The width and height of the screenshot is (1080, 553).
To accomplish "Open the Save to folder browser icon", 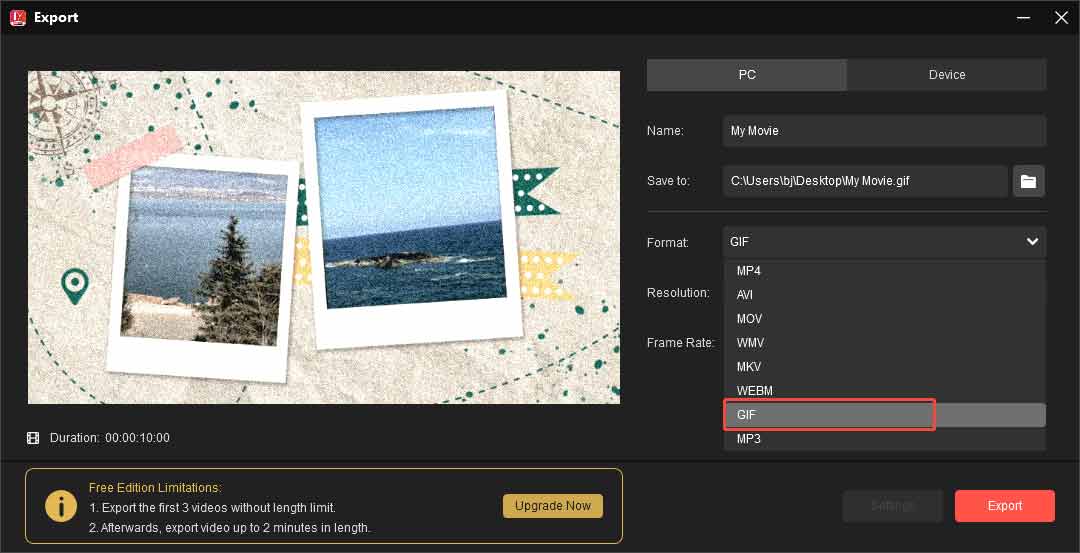I will (x=1028, y=181).
